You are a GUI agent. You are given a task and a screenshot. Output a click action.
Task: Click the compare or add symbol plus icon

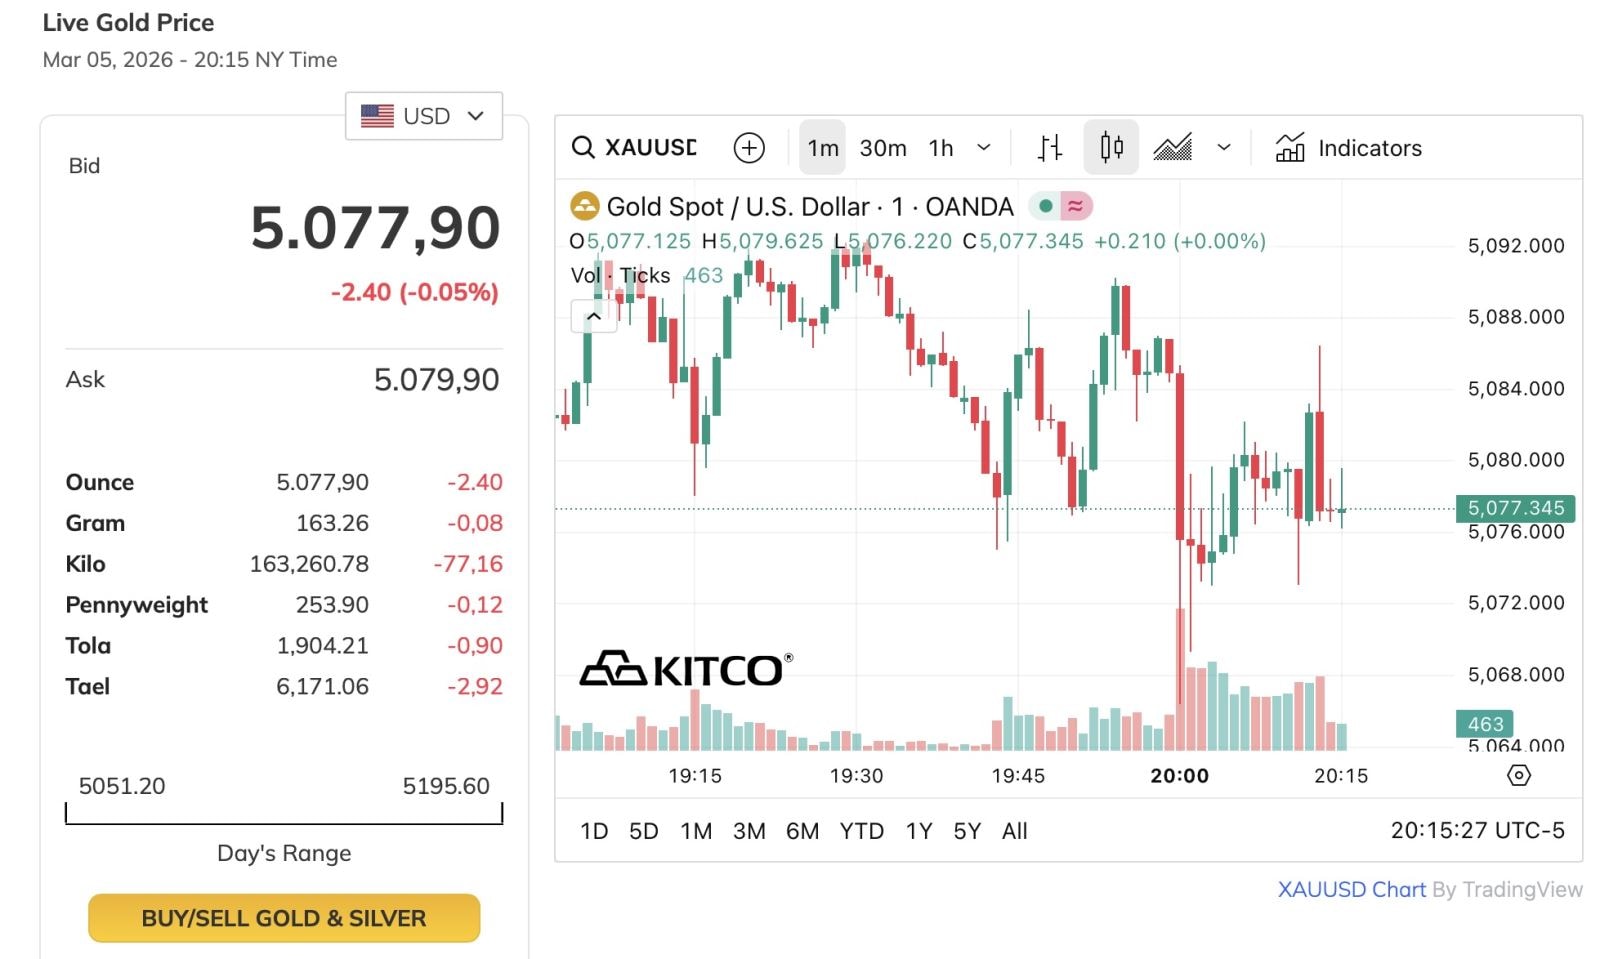749,148
